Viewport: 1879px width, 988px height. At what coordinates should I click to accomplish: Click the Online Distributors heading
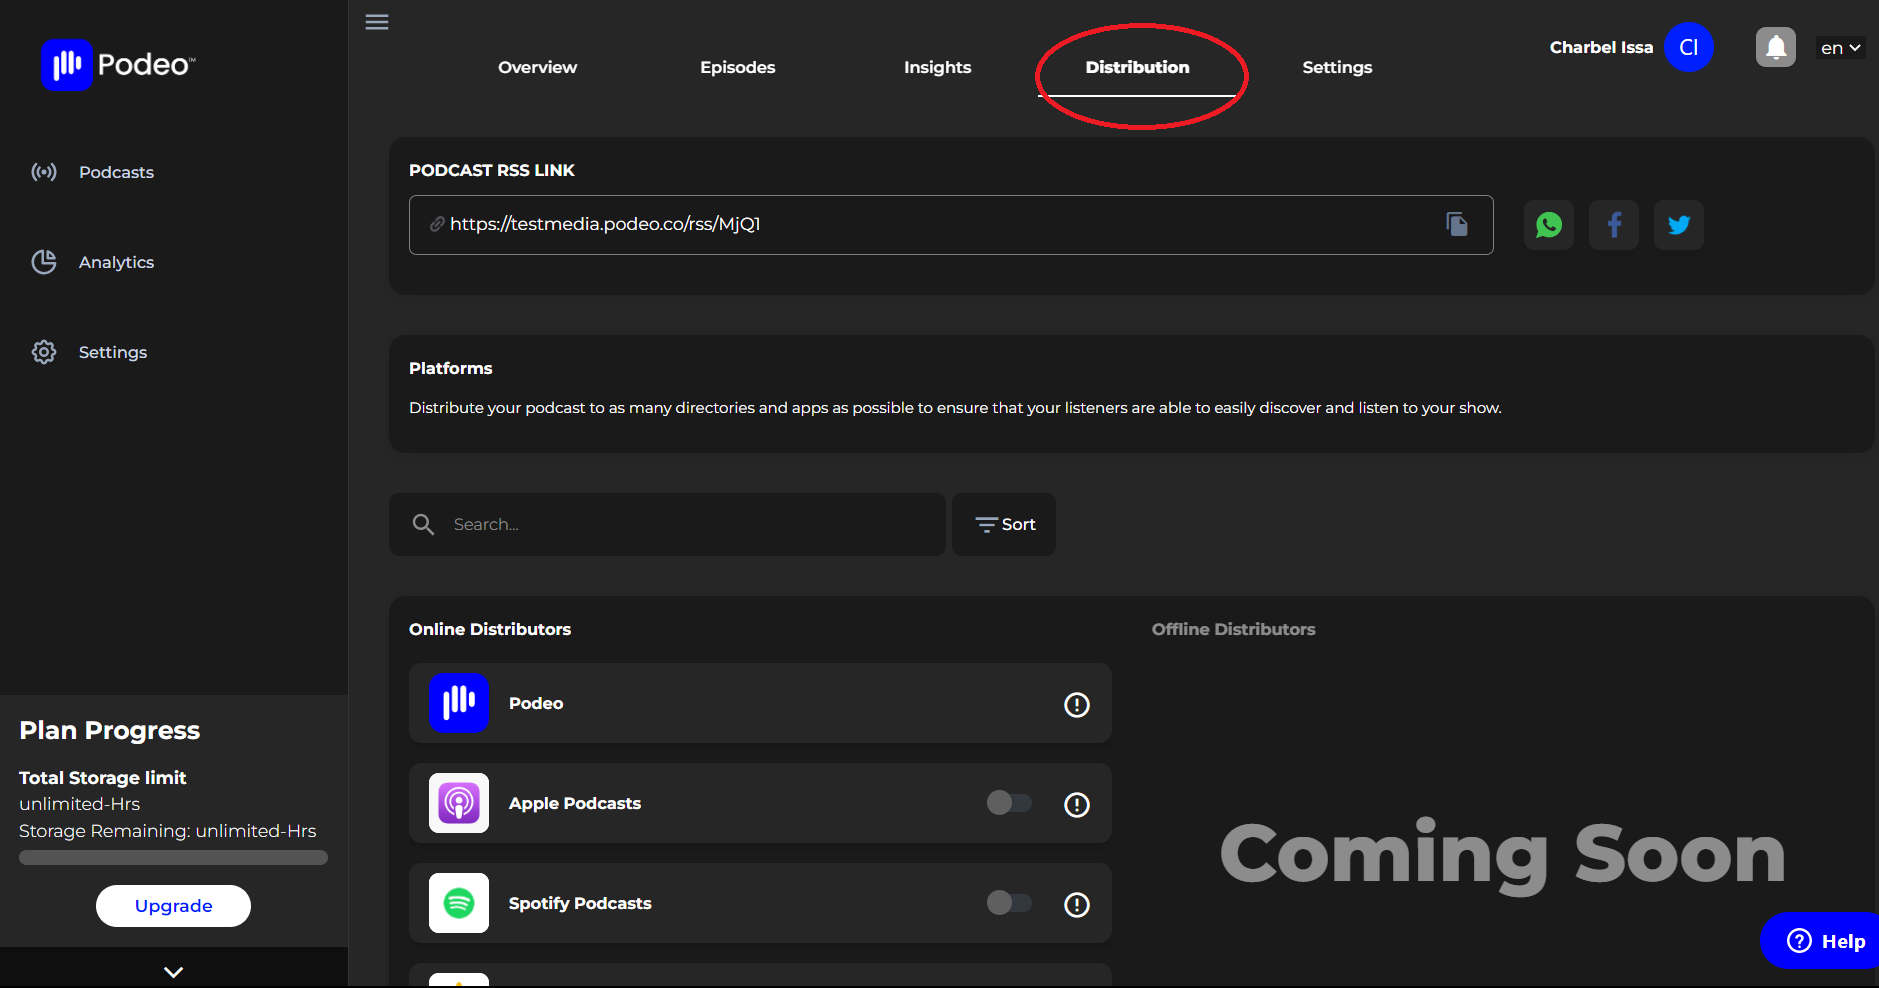[490, 629]
